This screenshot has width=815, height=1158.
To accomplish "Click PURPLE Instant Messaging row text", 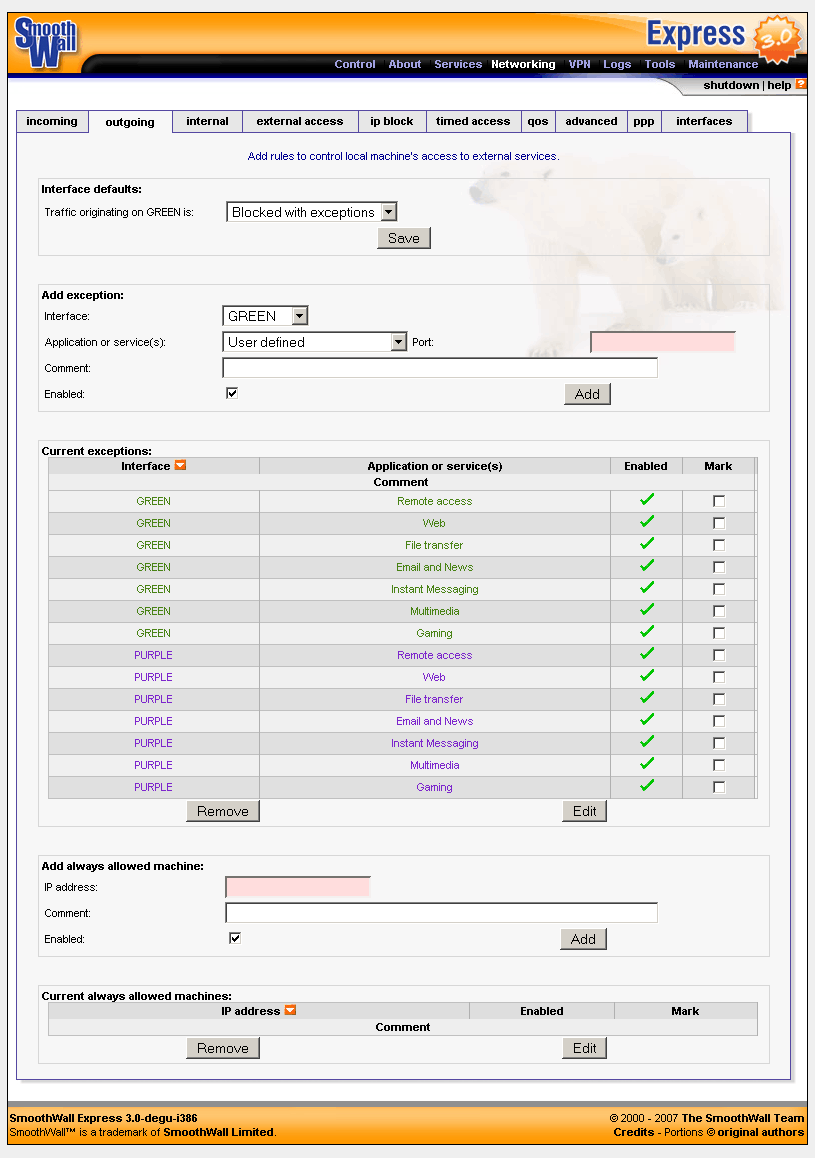I will 435,743.
